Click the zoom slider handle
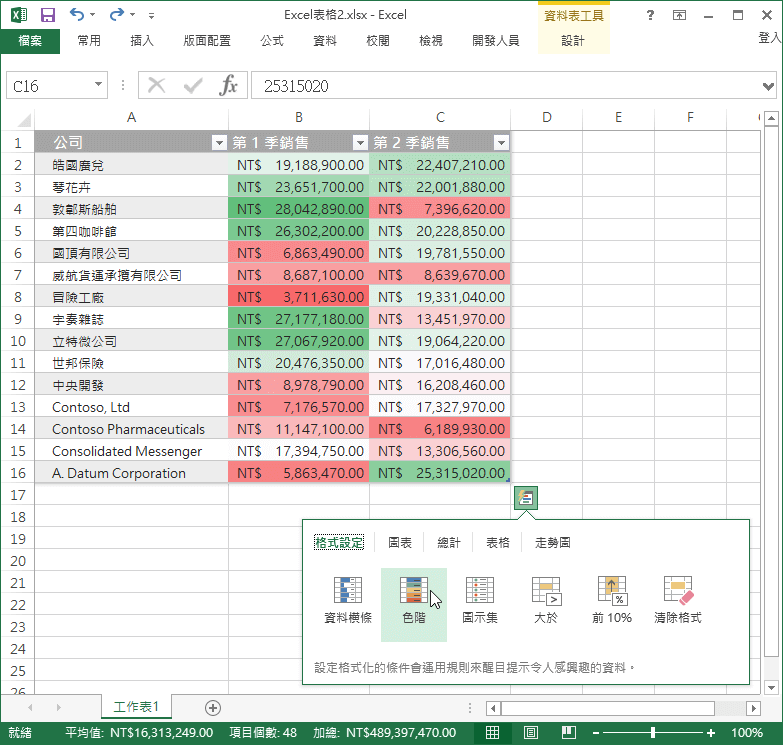Image resolution: width=783 pixels, height=745 pixels. pos(653,733)
